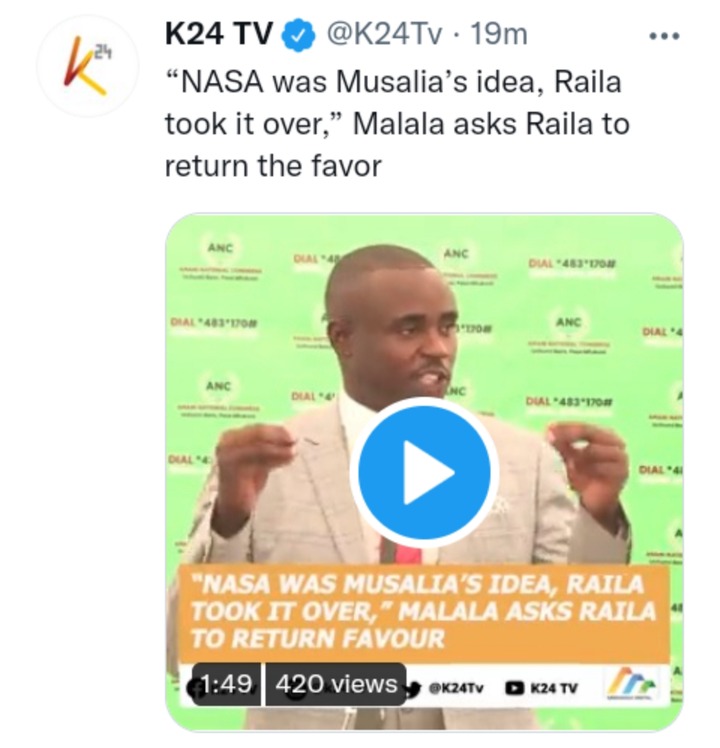Image resolution: width=720 pixels, height=748 pixels.
Task: Open the K24 profile avatar
Action: [x=88, y=66]
